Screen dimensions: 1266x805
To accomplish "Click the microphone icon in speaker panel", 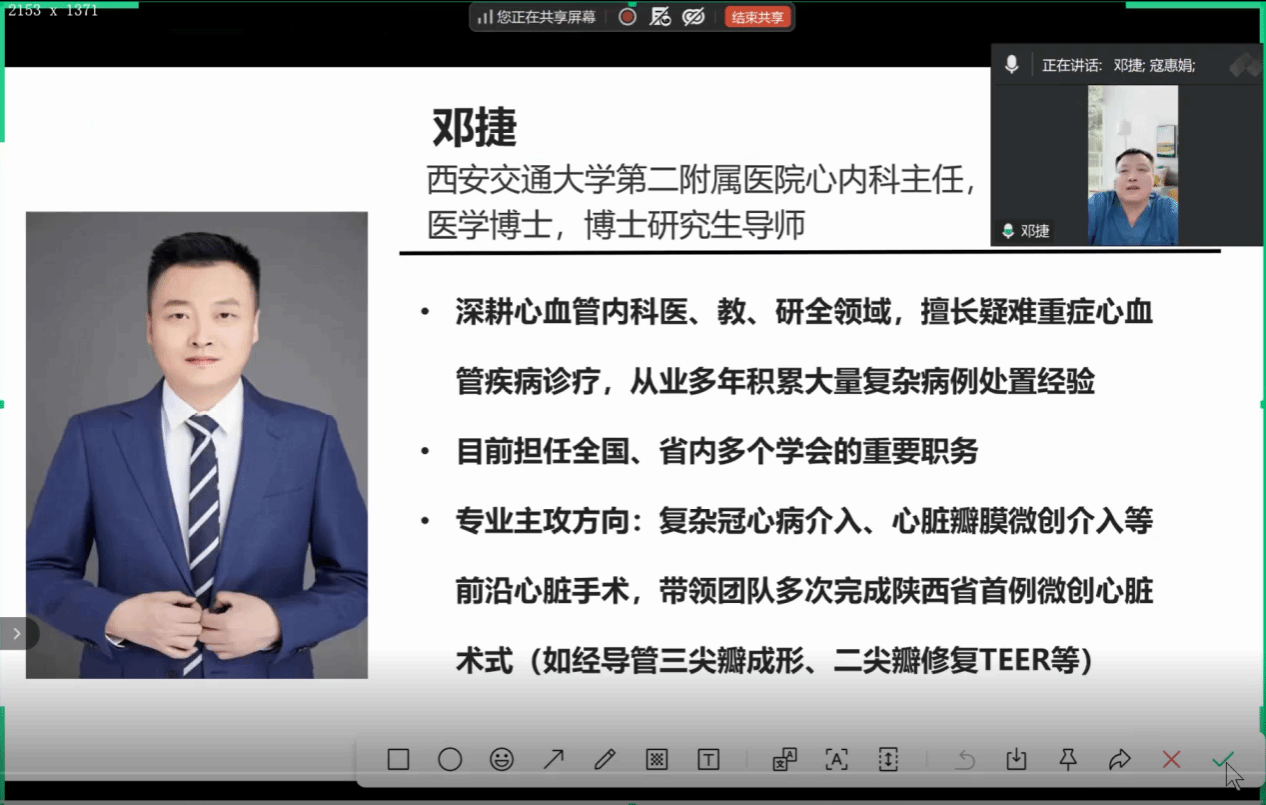I will pos(1012,65).
